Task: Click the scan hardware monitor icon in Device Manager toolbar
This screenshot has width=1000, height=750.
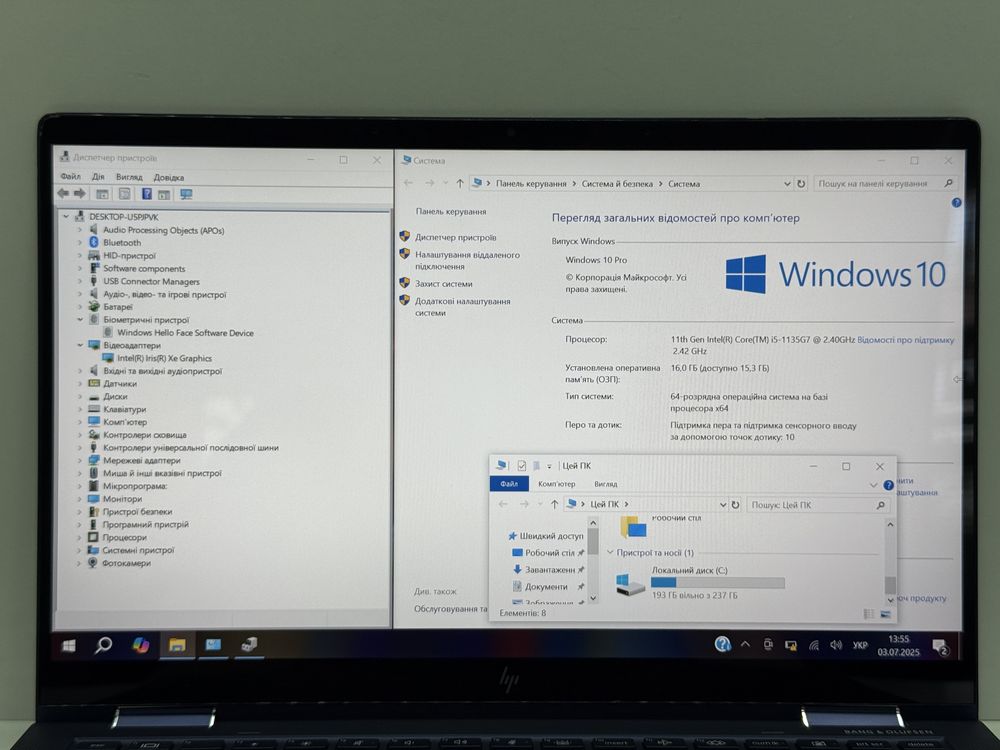Action: tap(186, 194)
